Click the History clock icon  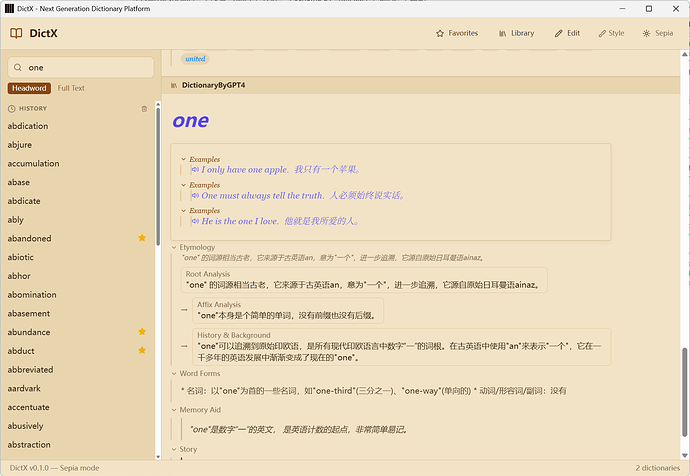(11, 109)
